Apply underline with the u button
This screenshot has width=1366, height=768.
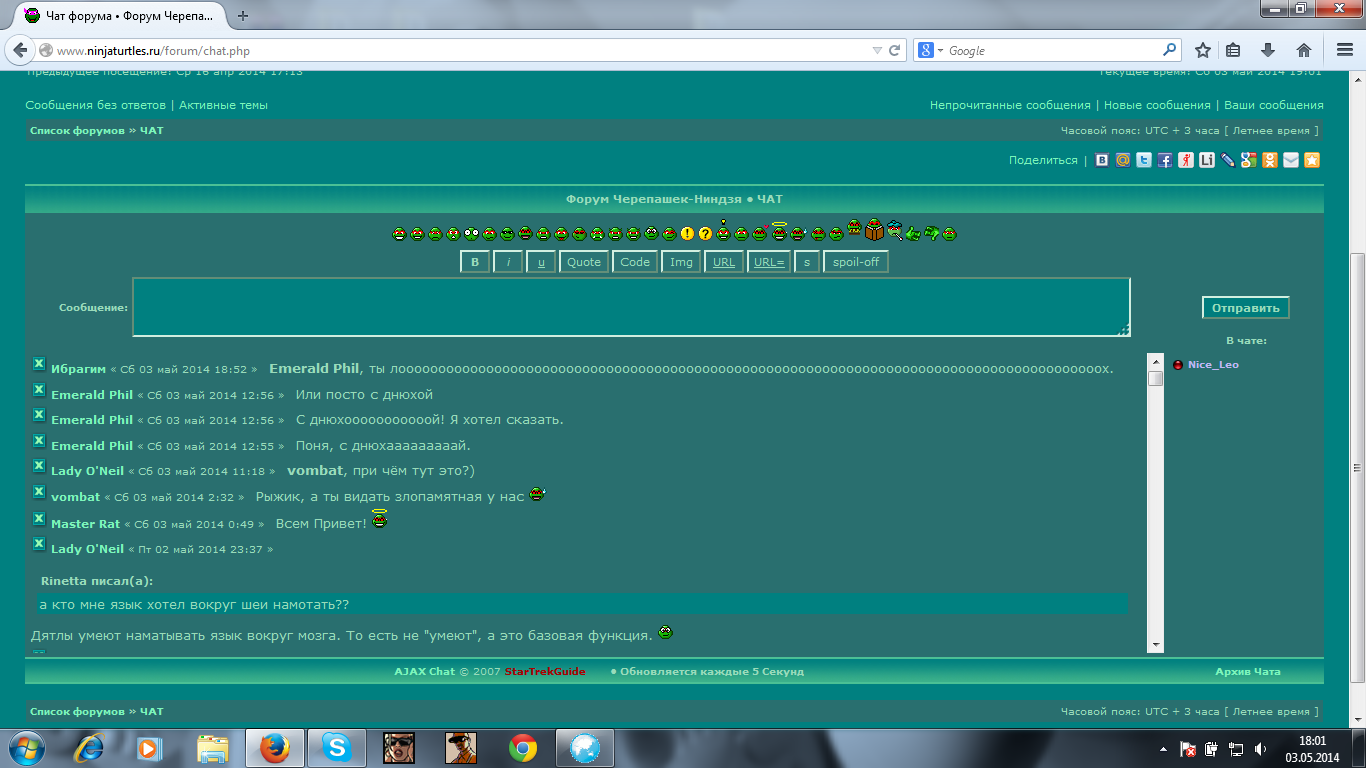[541, 262]
